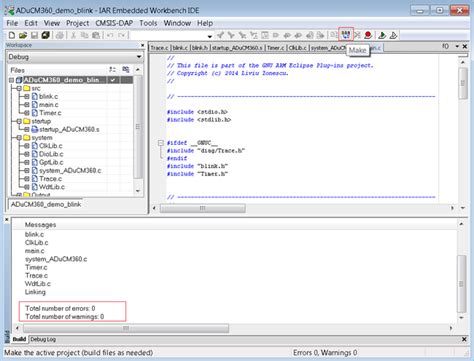
Task: Open the Help menu
Action: pos(205,23)
